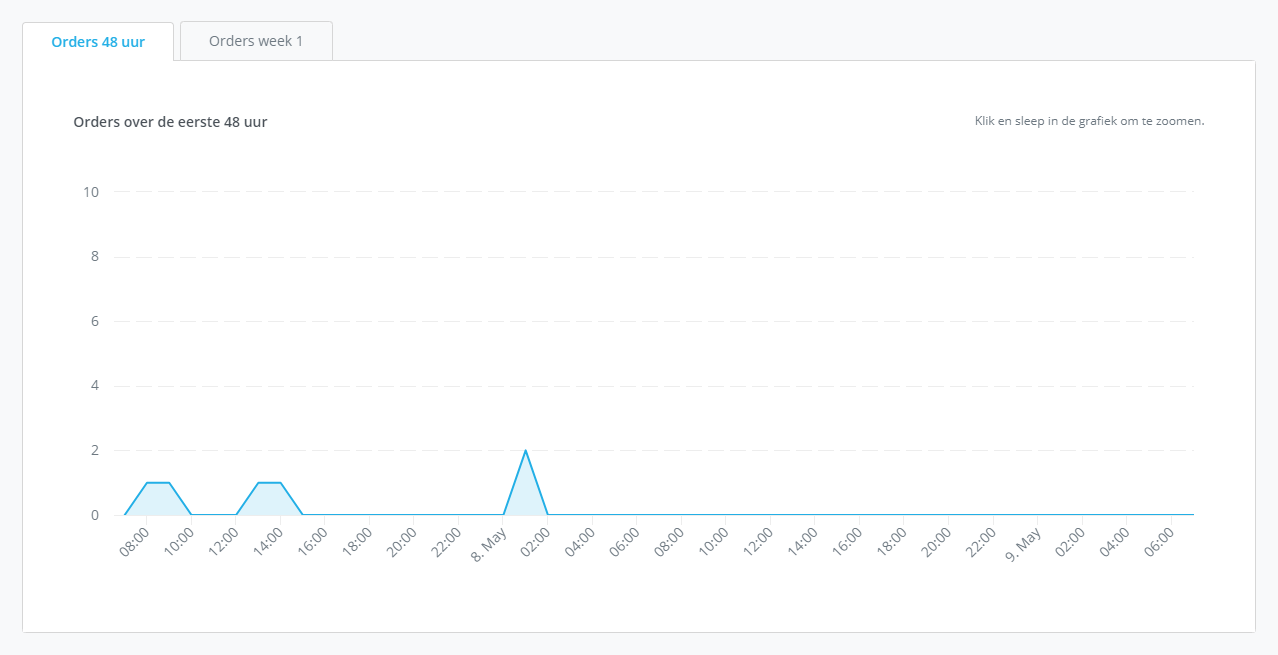Screen dimensions: 1278x655
Task: Click the zoom instruction text top right
Action: click(x=1088, y=120)
